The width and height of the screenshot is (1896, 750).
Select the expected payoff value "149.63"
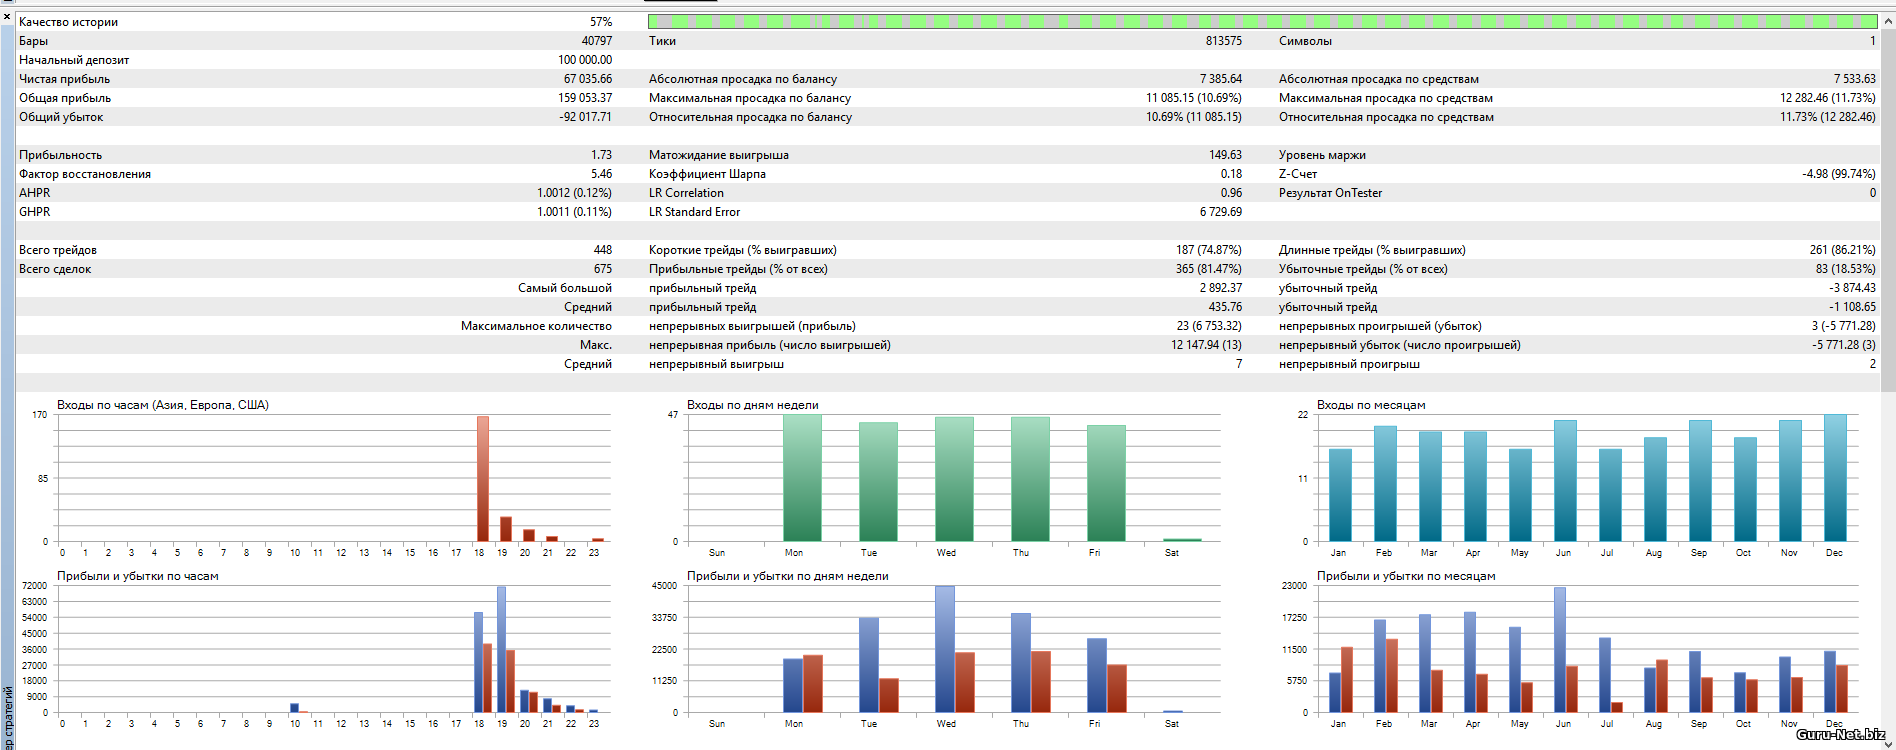[1225, 155]
